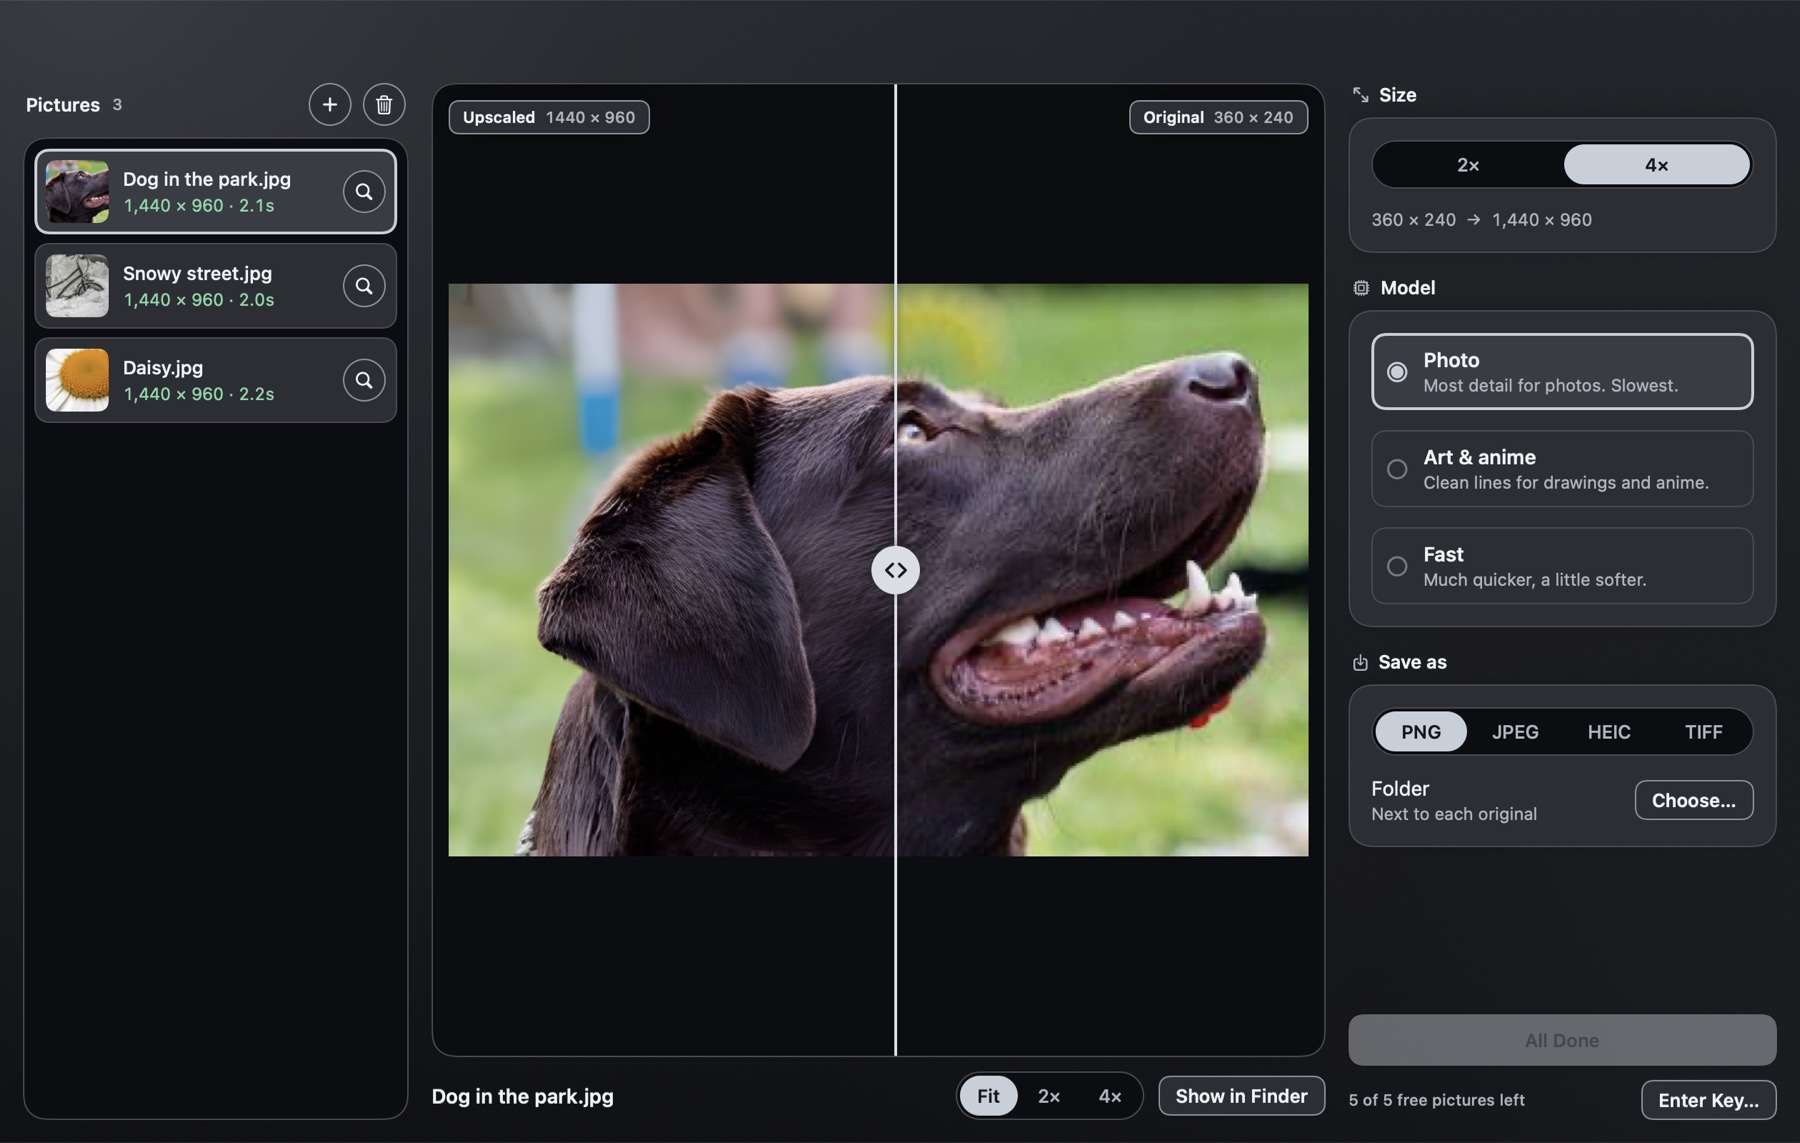Select the Photo model option
1800x1143 pixels.
point(1562,371)
